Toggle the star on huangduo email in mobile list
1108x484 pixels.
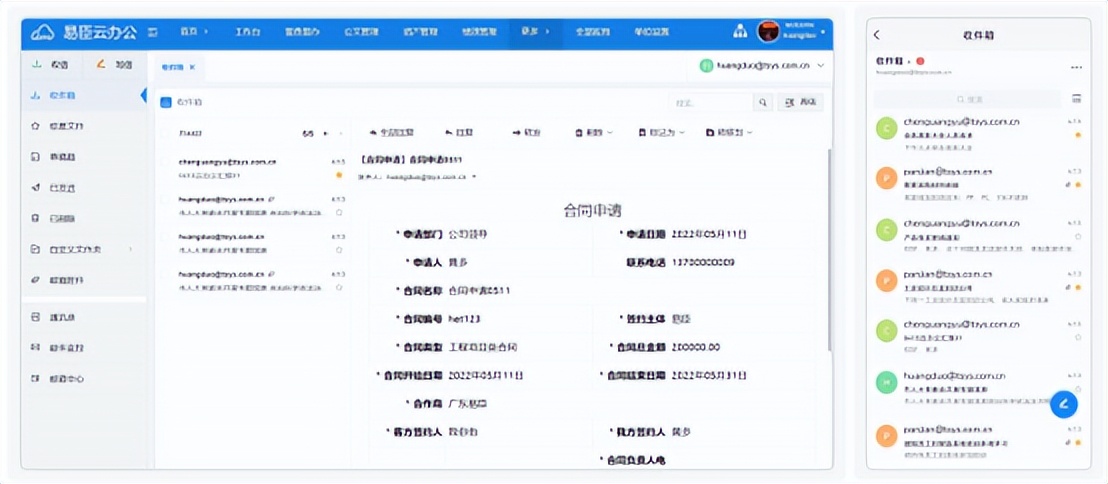[1078, 389]
